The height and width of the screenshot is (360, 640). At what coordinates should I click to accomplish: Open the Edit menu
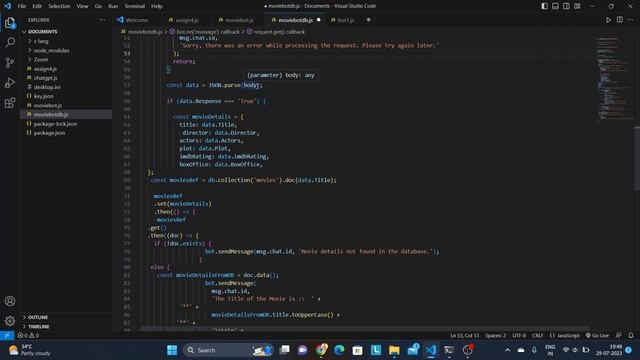(37, 6)
